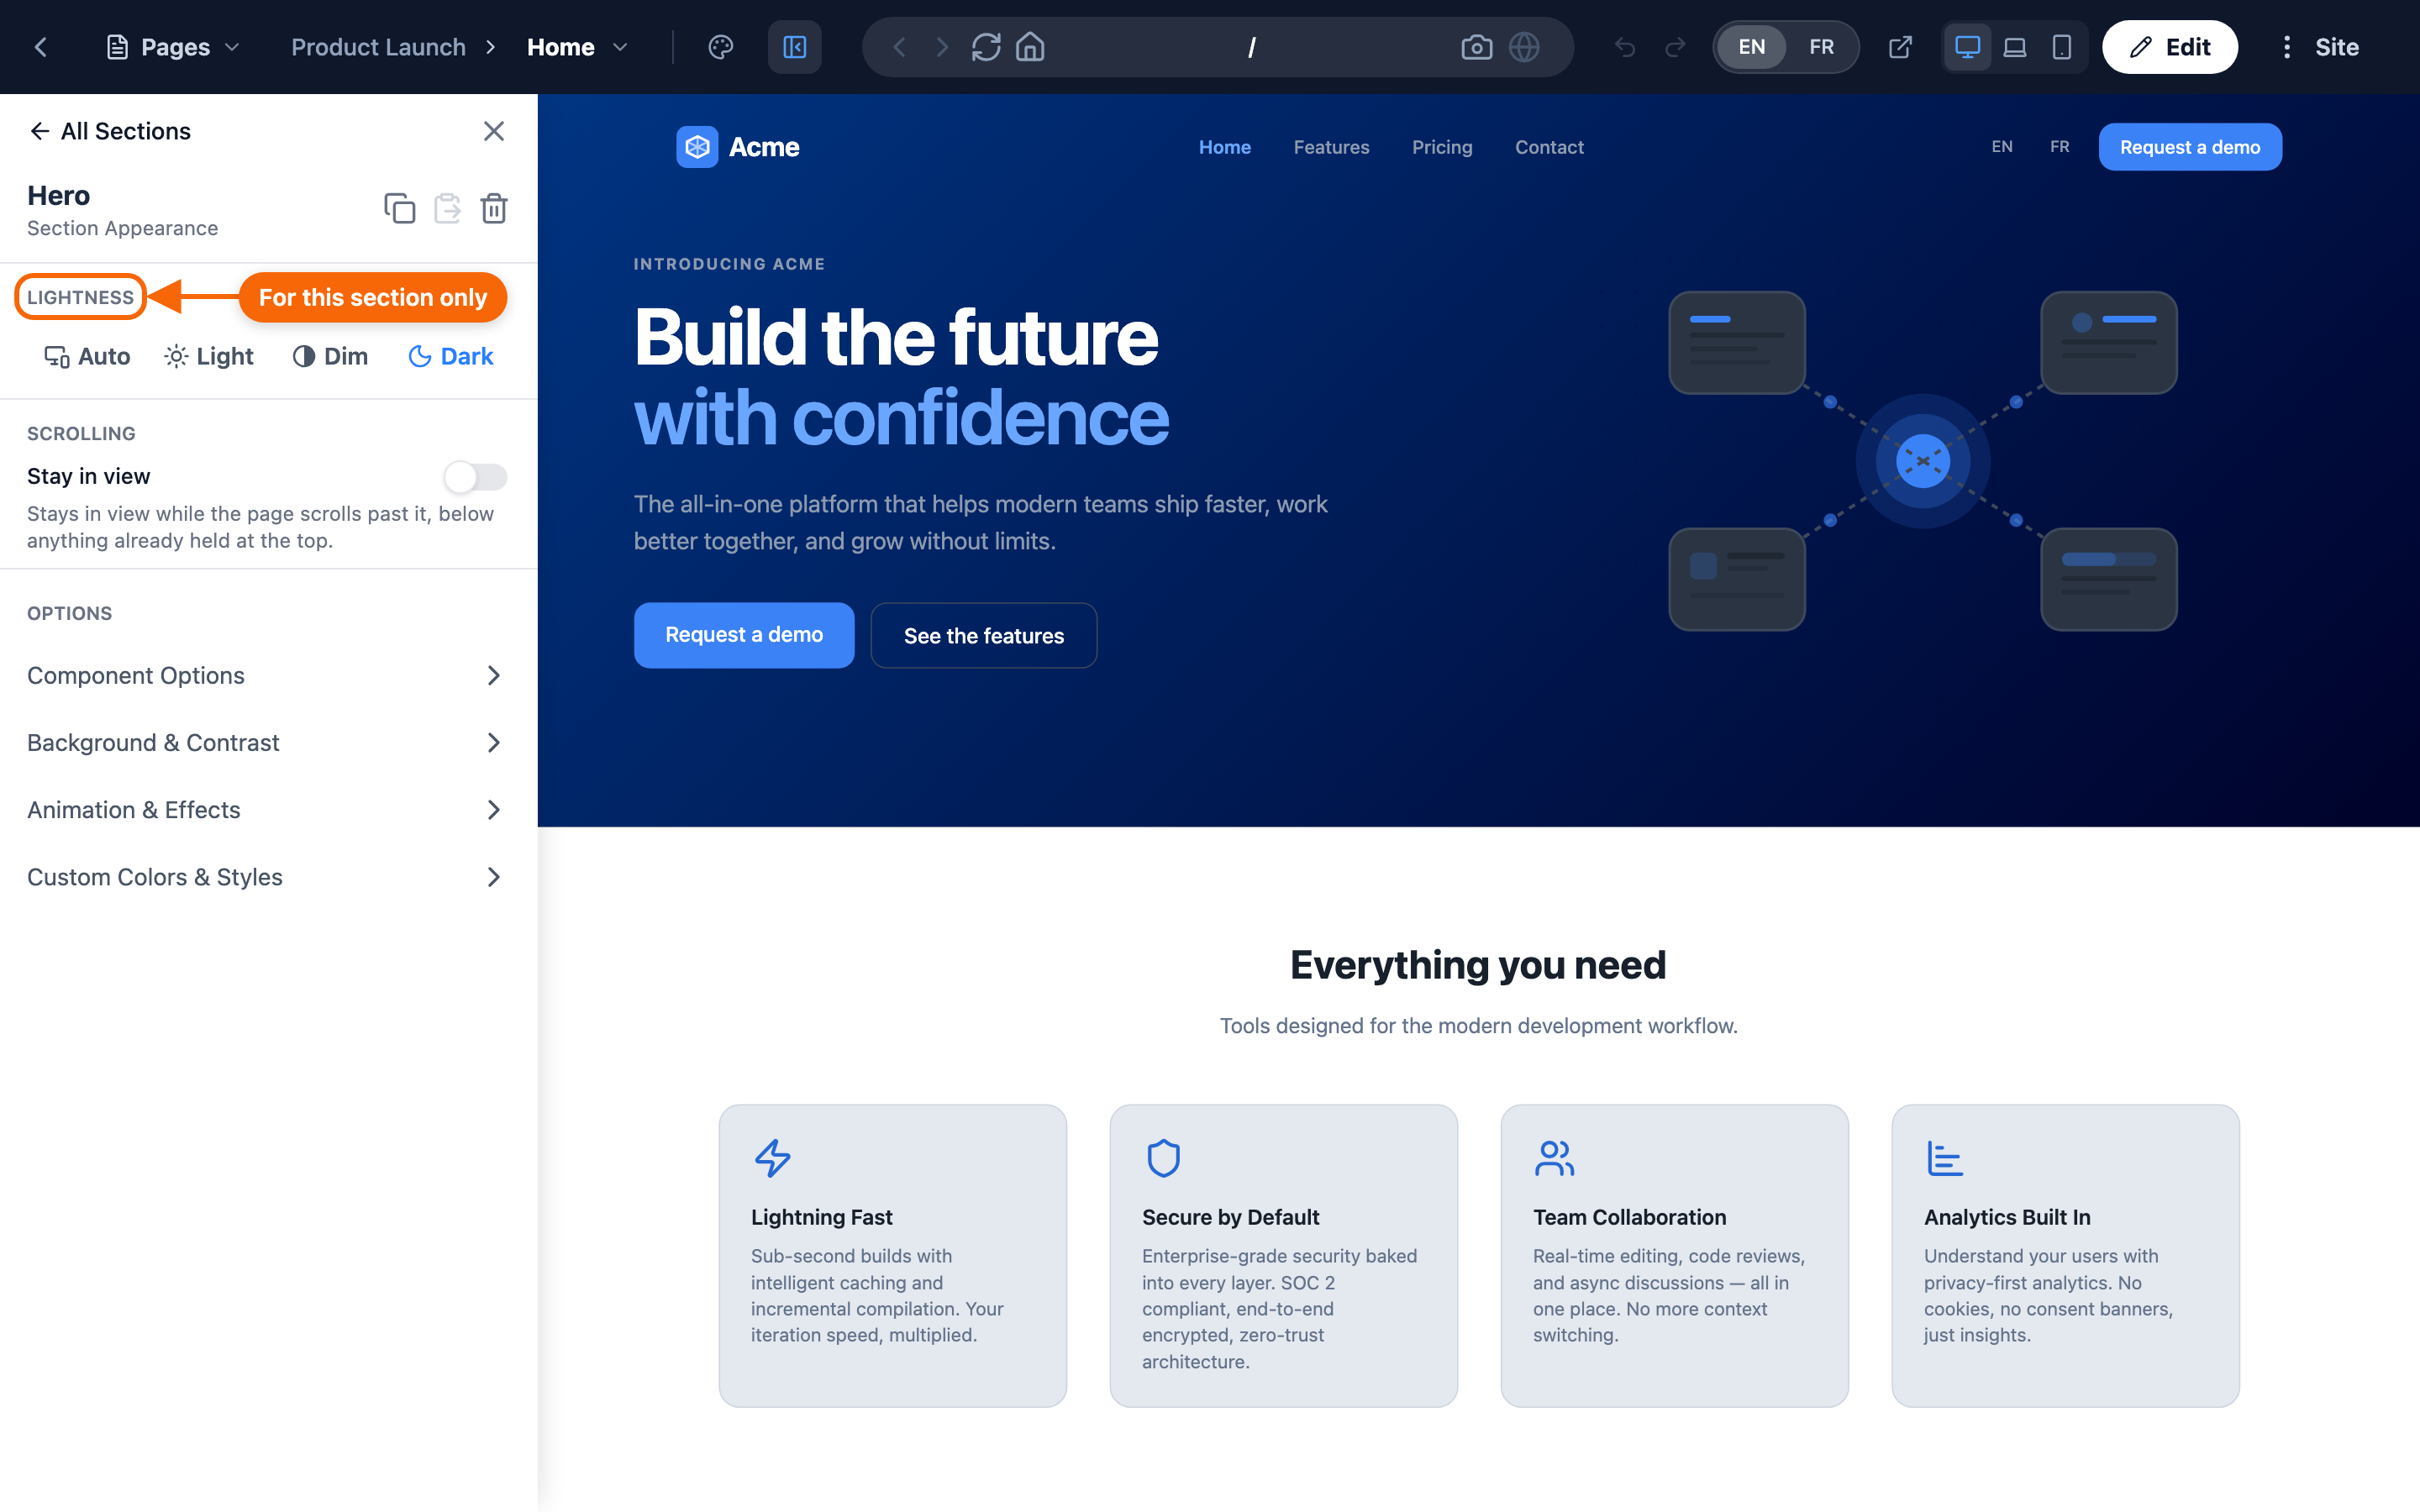Delete the Hero section with trash icon
This screenshot has width=2420, height=1512.
494,208
